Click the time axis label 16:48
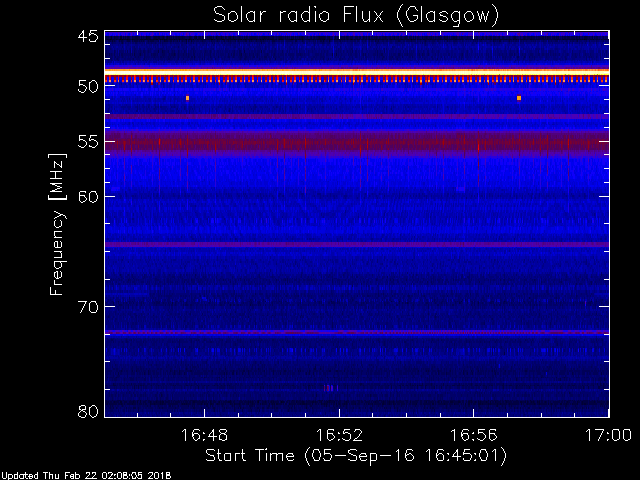The image size is (640, 480). (204, 435)
